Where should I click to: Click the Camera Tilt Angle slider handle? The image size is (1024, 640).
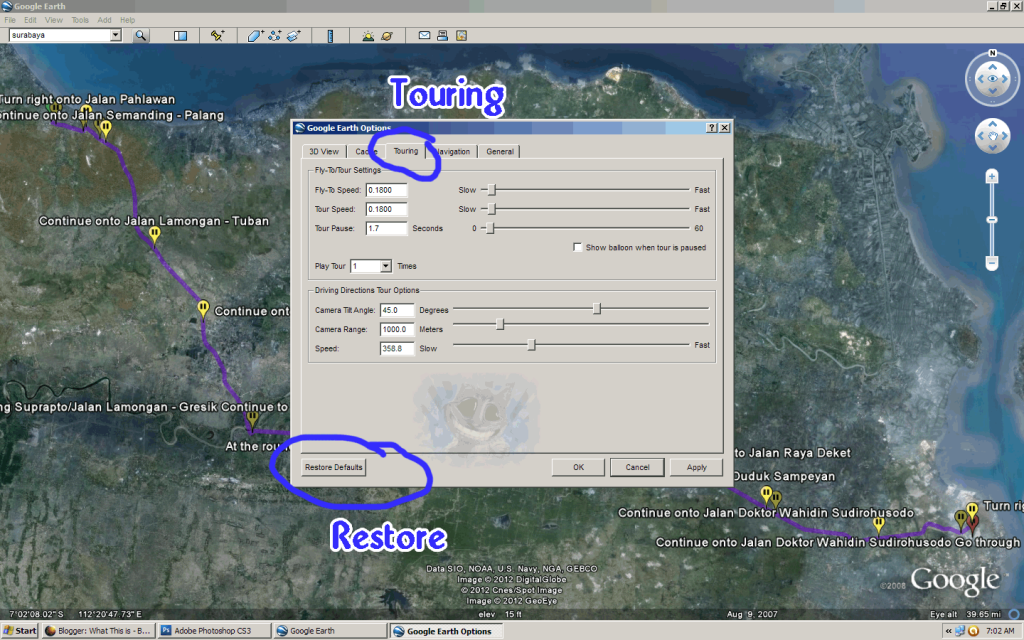point(597,309)
